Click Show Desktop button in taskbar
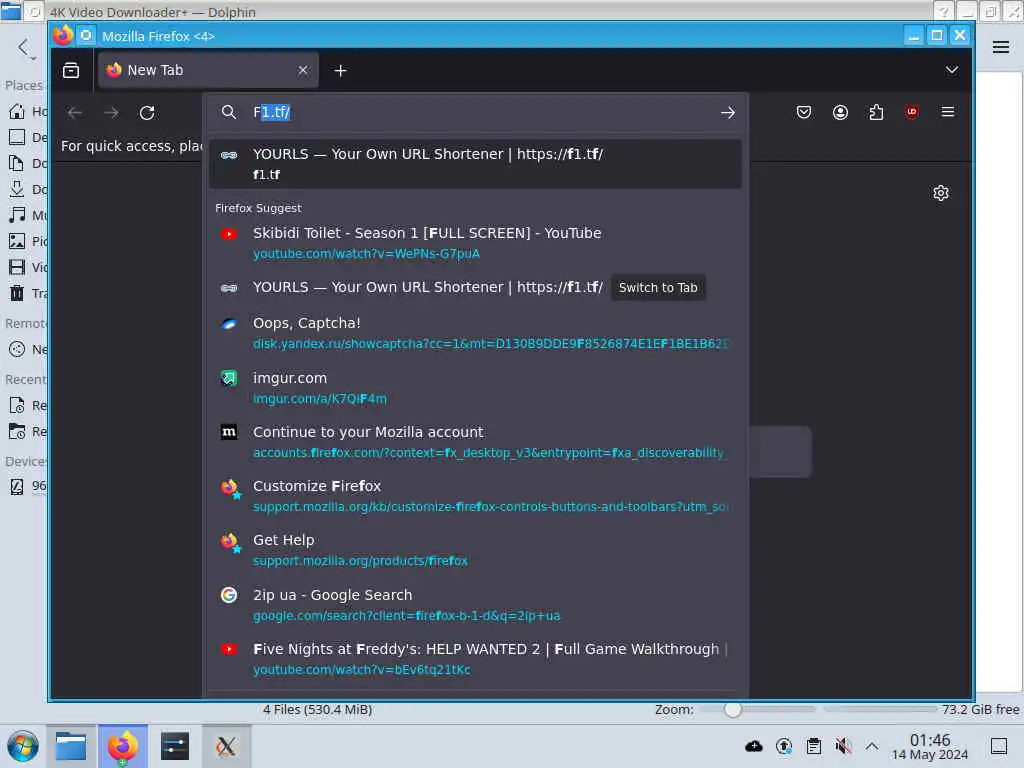 click(x=999, y=746)
